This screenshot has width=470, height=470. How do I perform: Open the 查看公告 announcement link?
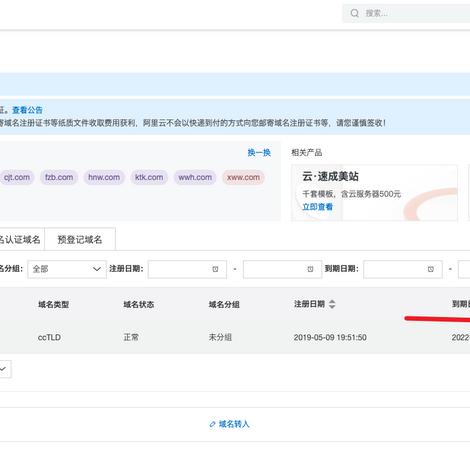(x=27, y=110)
